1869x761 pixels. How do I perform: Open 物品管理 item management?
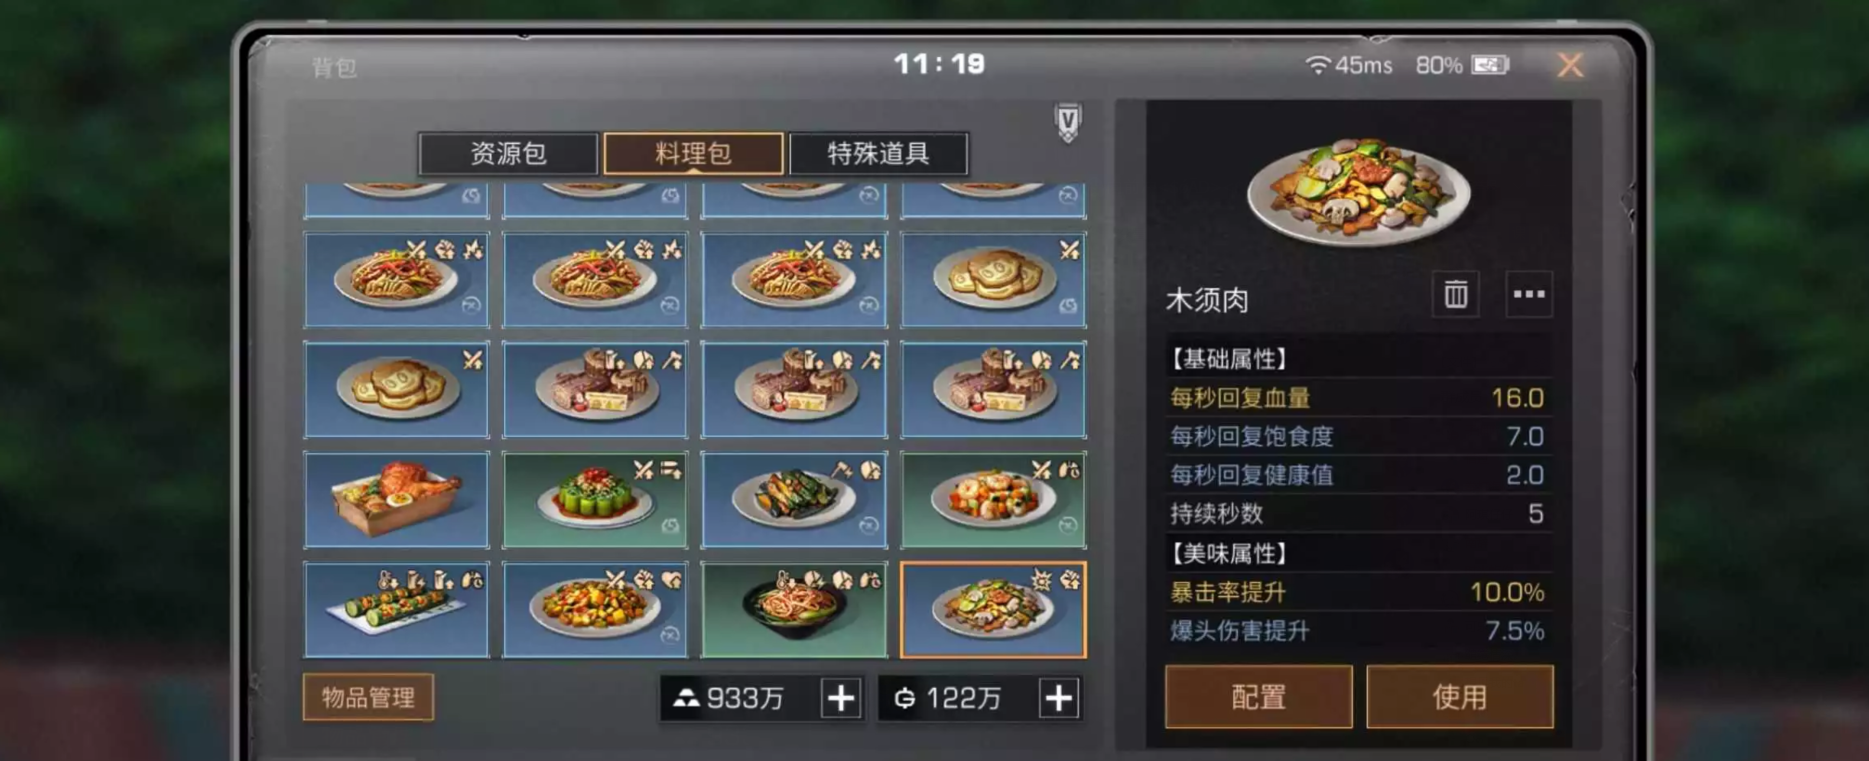pyautogui.click(x=368, y=697)
